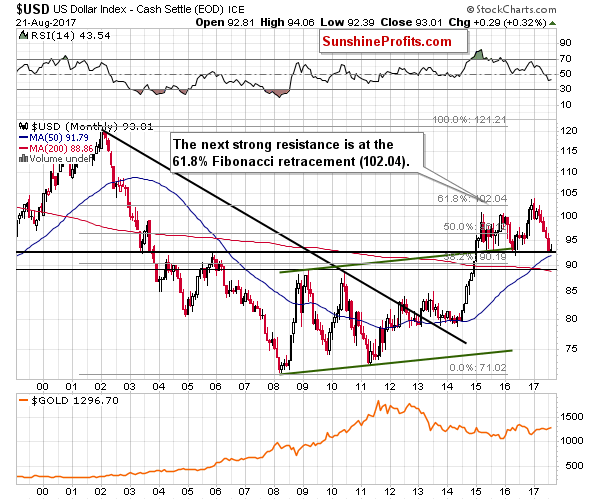
Task: Click the 0.0%: 71.02 Fibonacci label
Action: click(x=478, y=368)
